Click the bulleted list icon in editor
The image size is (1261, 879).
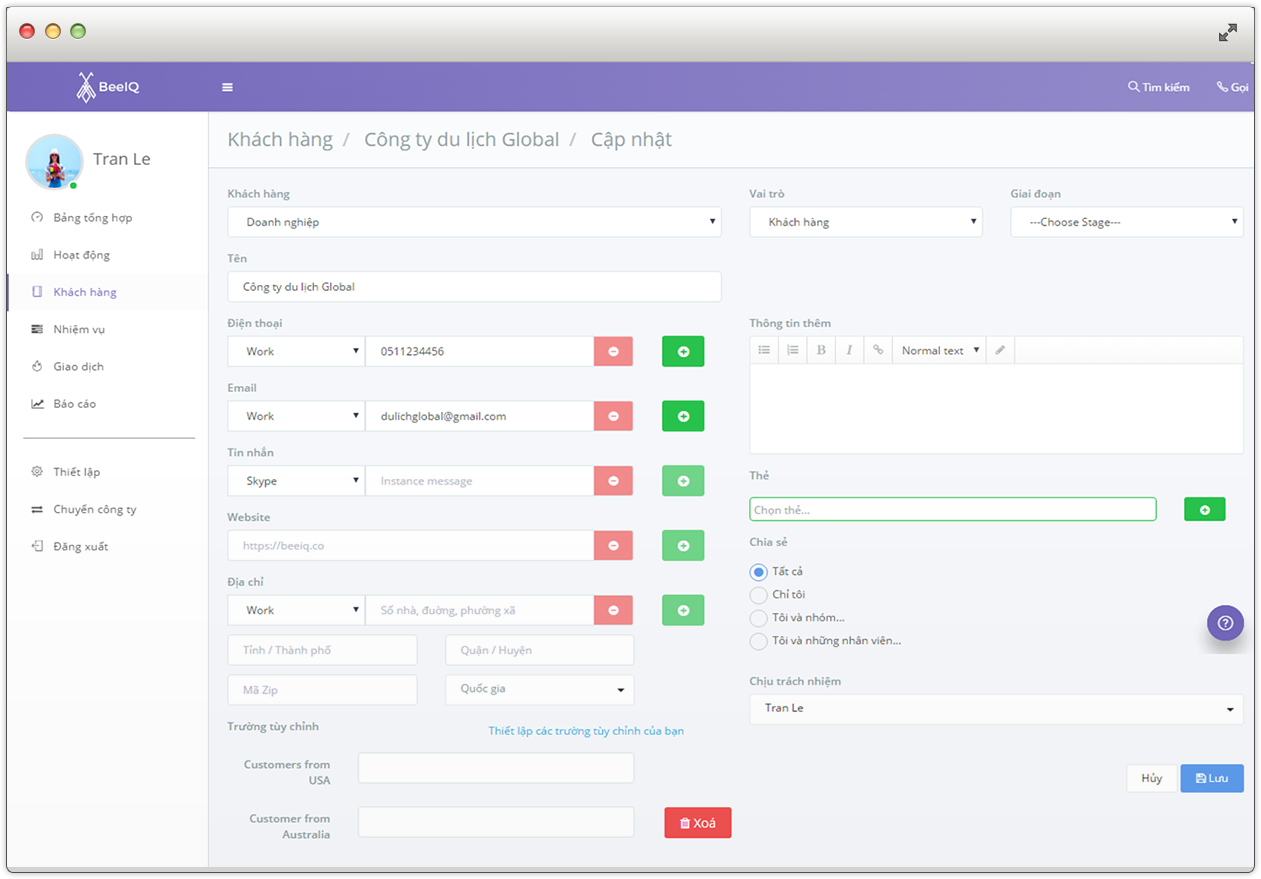[764, 350]
